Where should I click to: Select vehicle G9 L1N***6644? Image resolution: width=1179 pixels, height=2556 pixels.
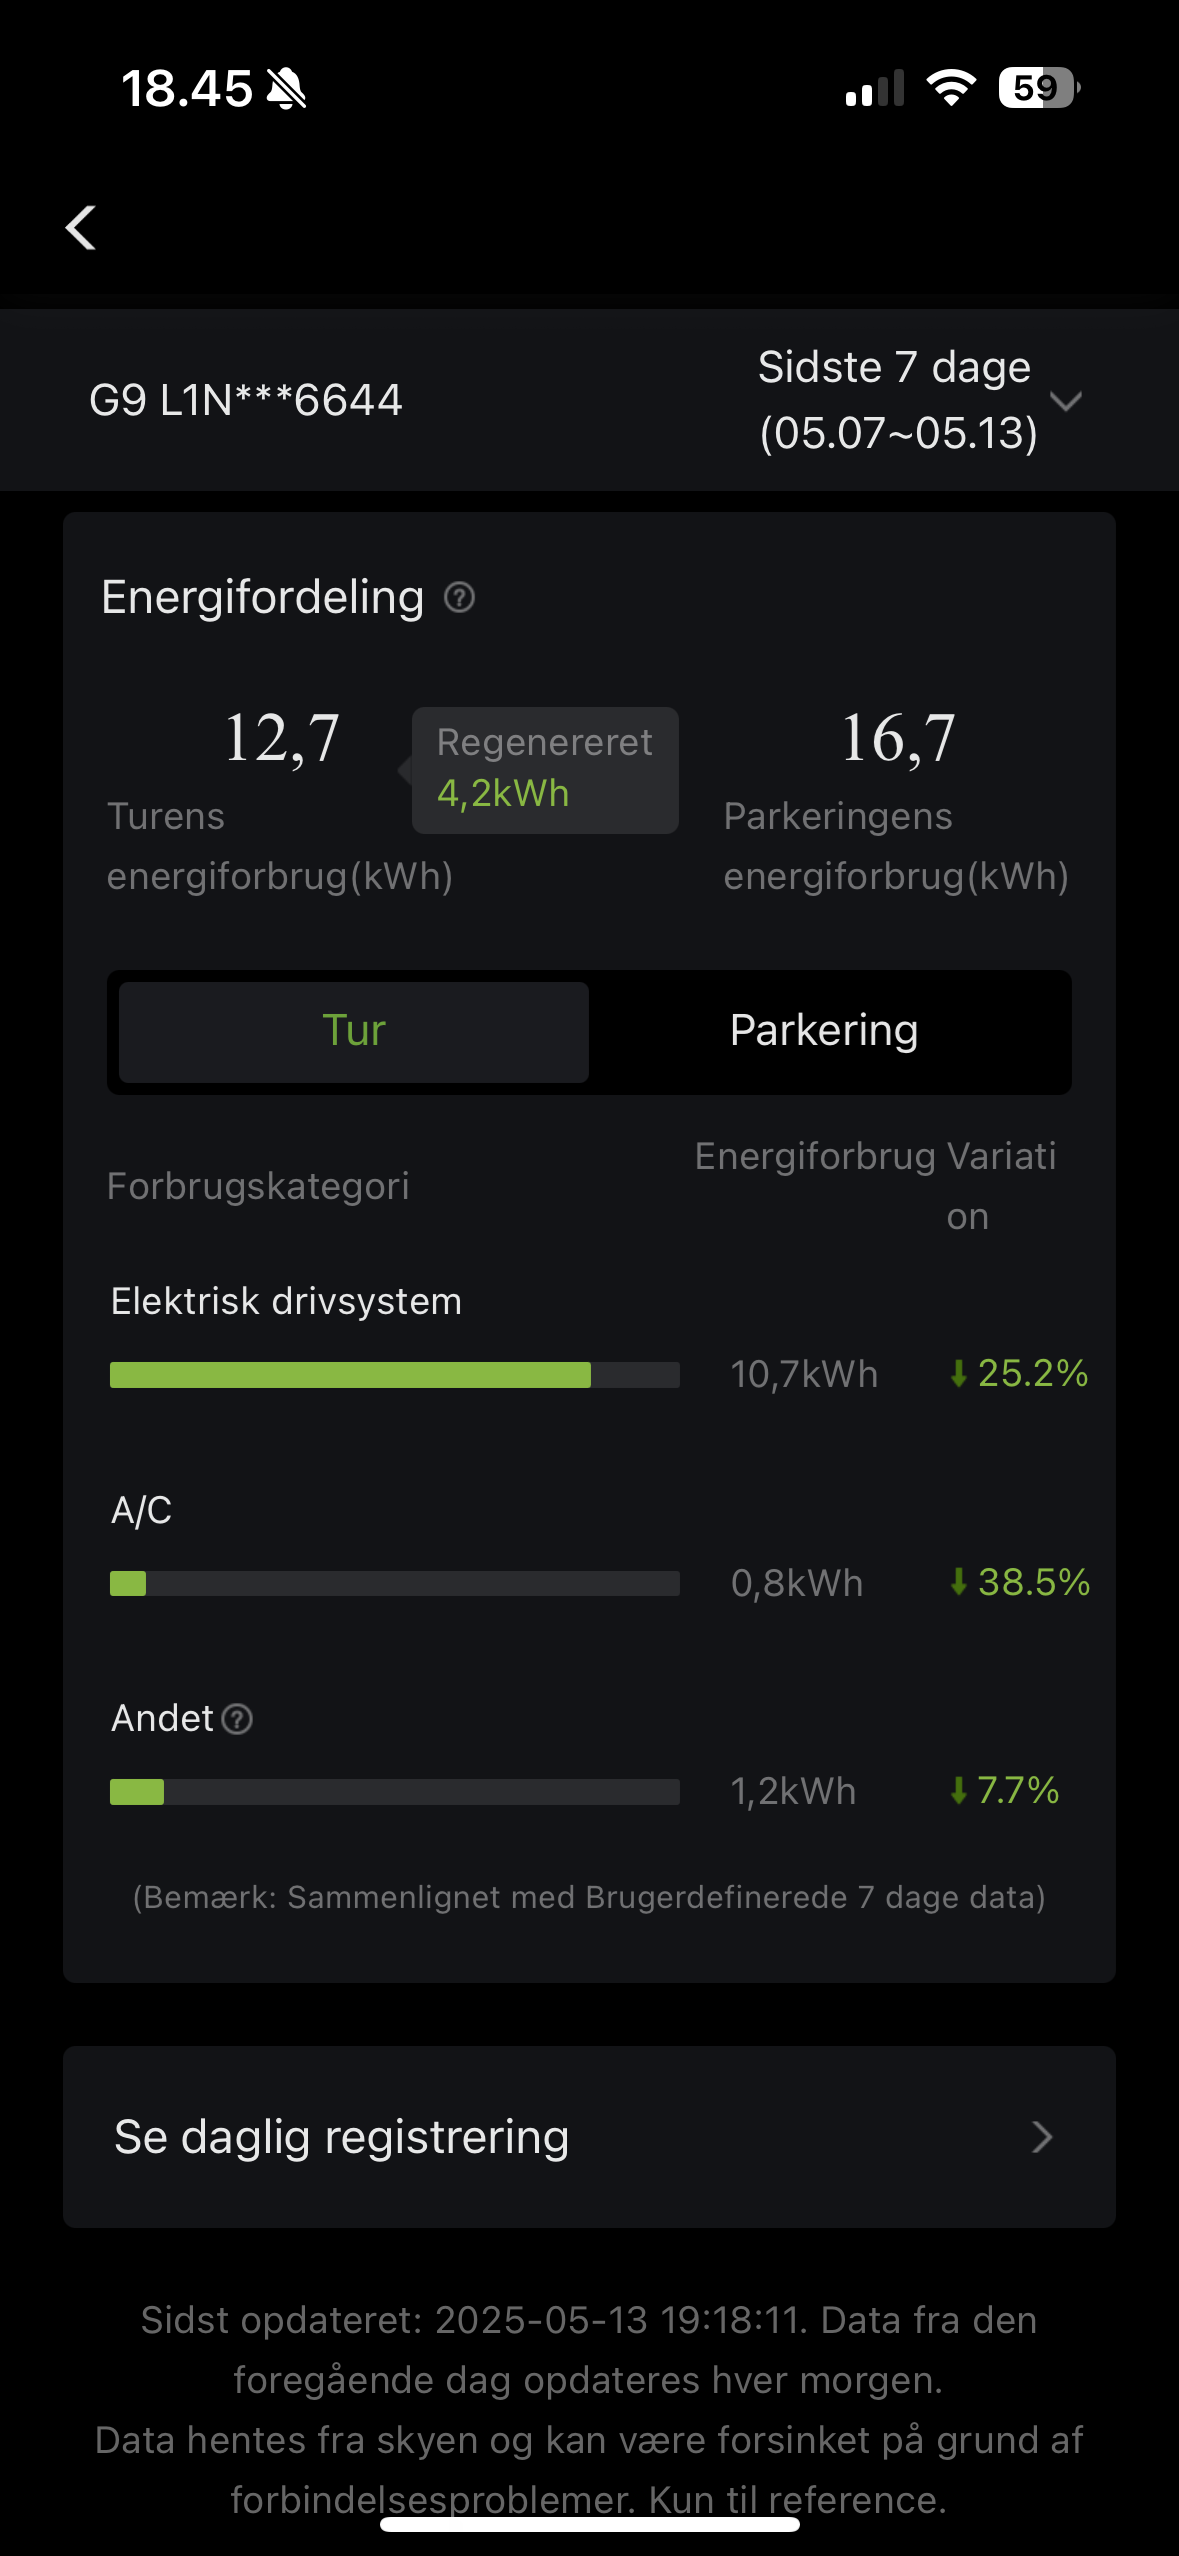tap(246, 400)
